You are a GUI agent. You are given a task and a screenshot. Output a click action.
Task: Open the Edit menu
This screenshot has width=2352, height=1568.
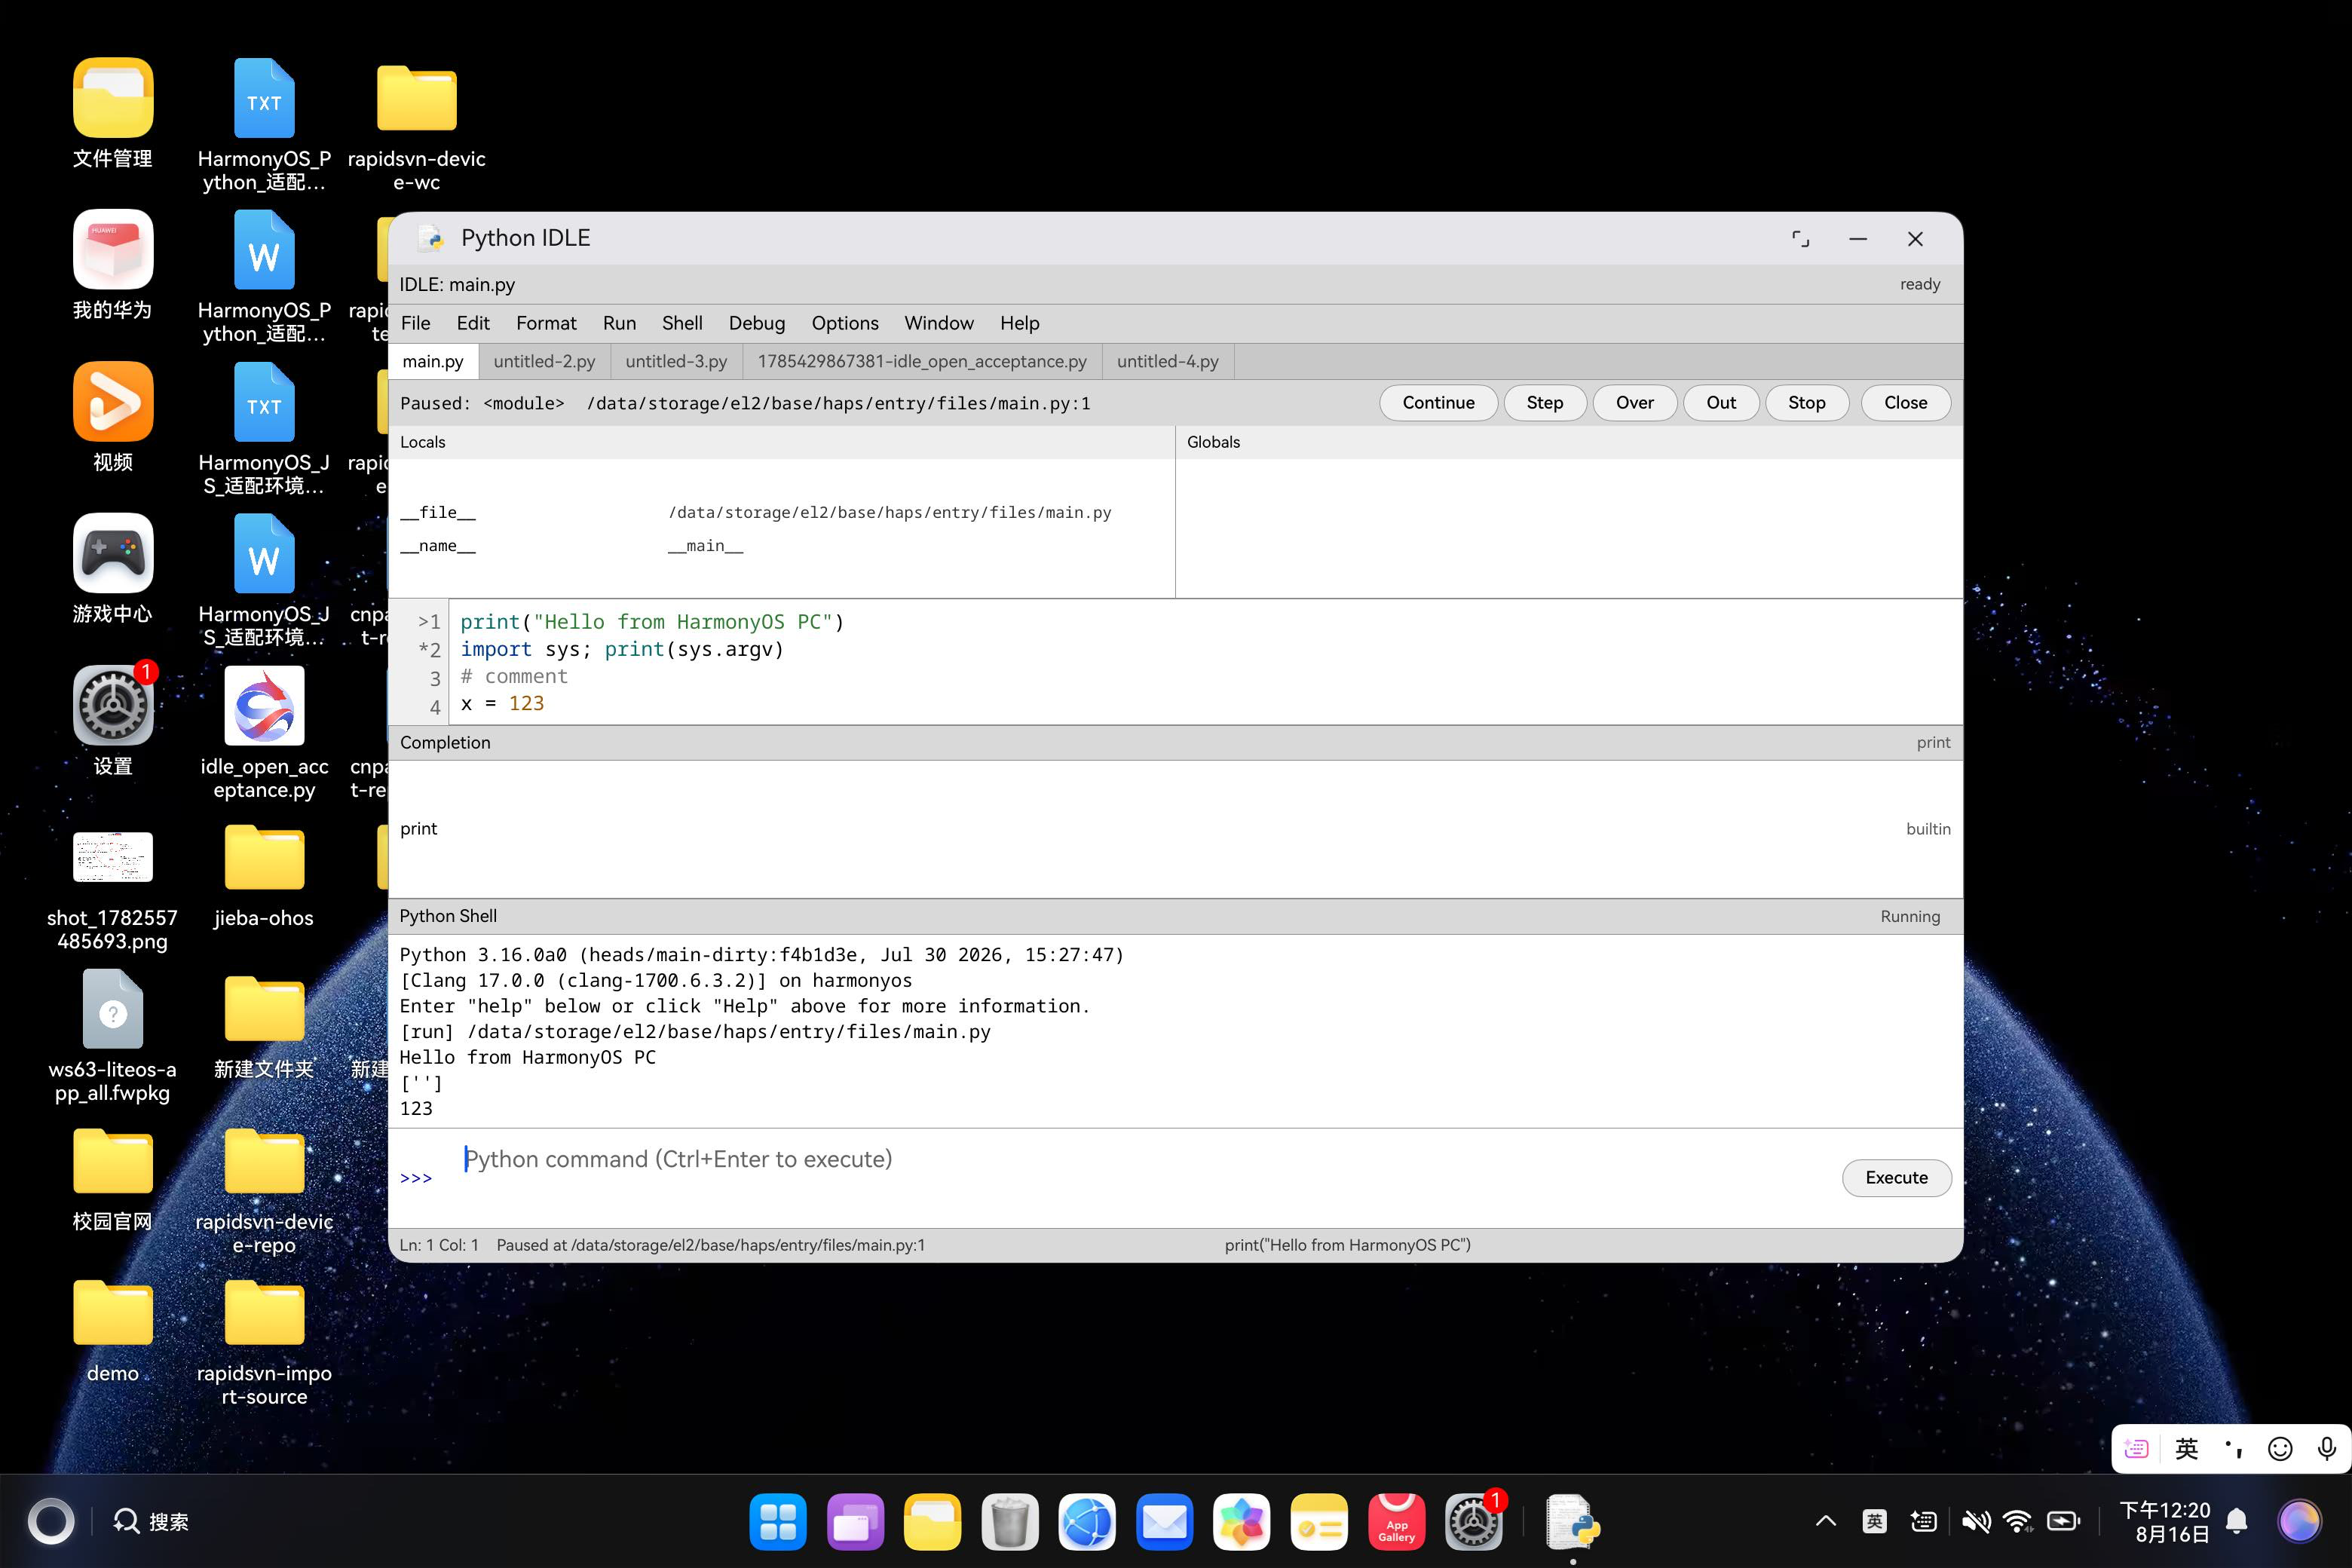coord(473,323)
